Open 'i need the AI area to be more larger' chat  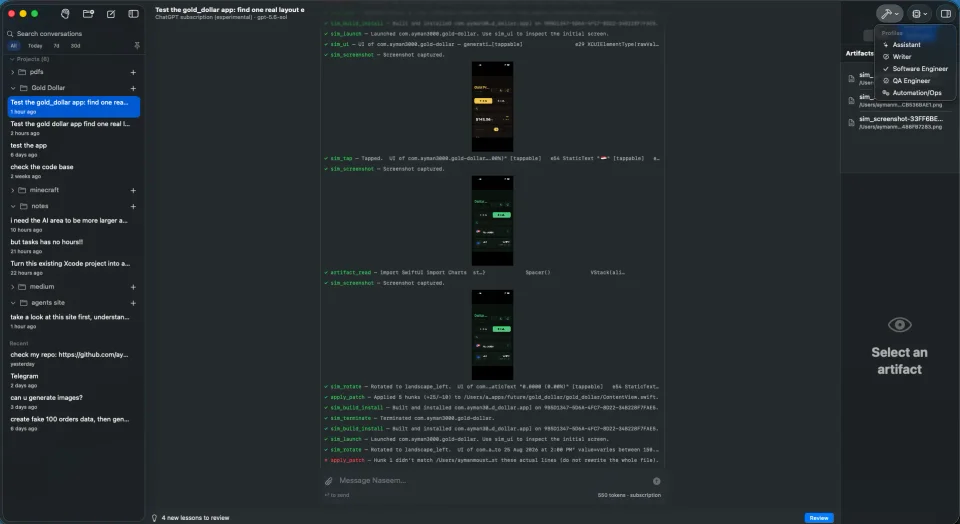tap(73, 225)
